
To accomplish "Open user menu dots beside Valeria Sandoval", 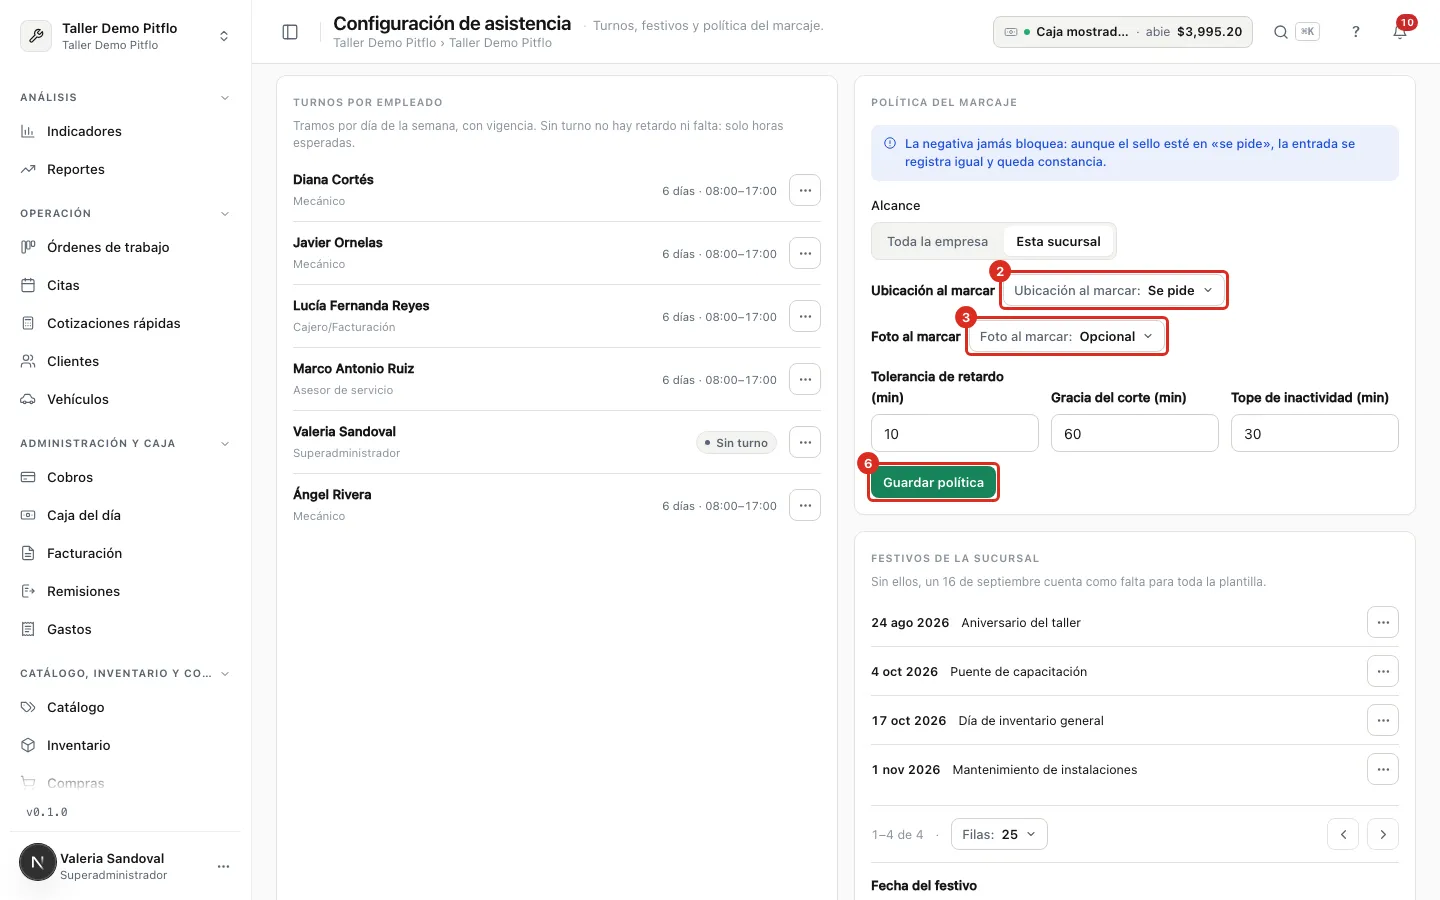I will tap(223, 866).
